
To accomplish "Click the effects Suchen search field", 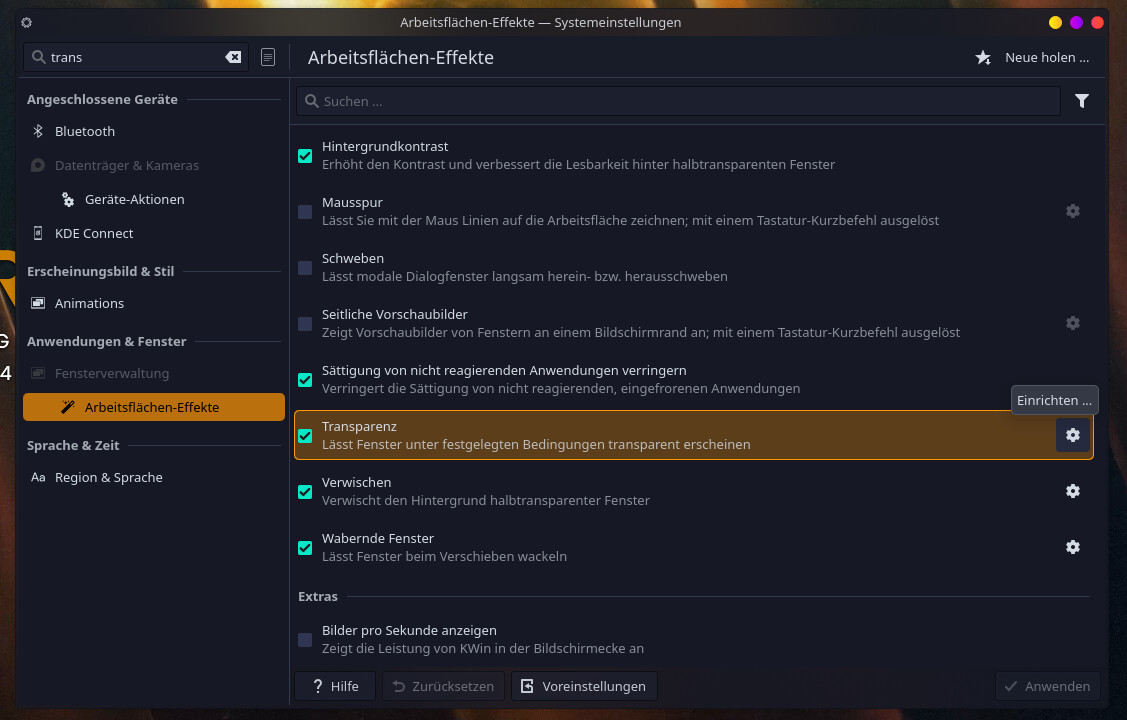I will 678,101.
